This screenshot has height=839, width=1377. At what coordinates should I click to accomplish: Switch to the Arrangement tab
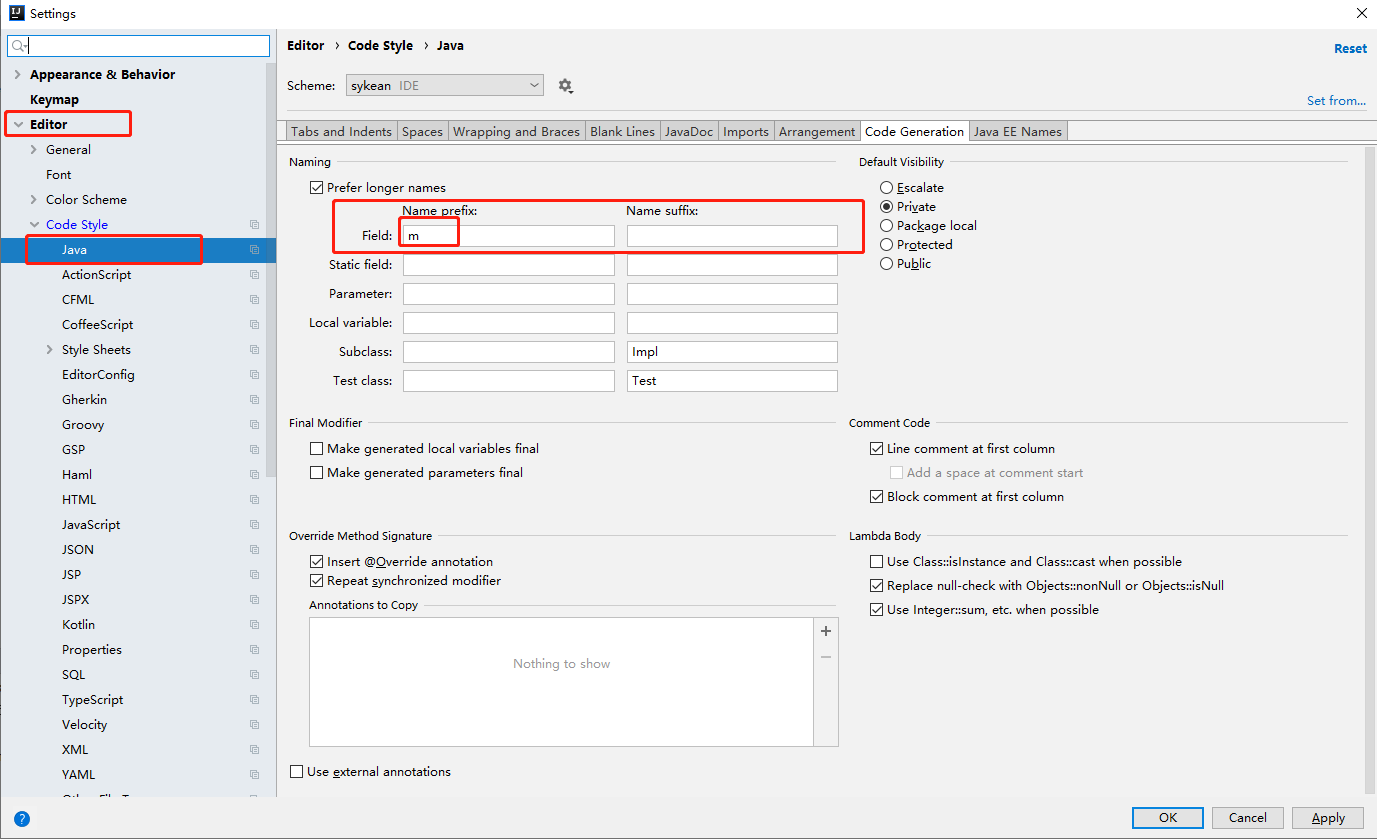817,132
